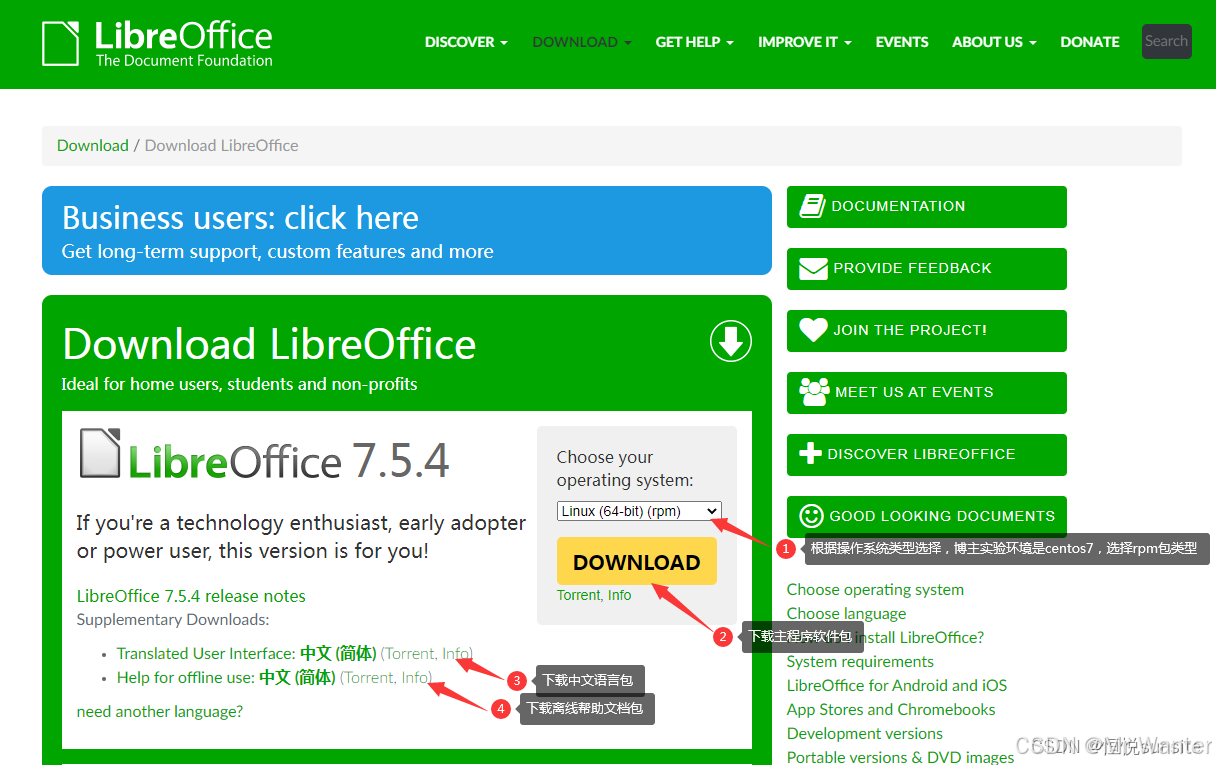
Task: Click the Discover LibreOffice button
Action: tap(927, 455)
